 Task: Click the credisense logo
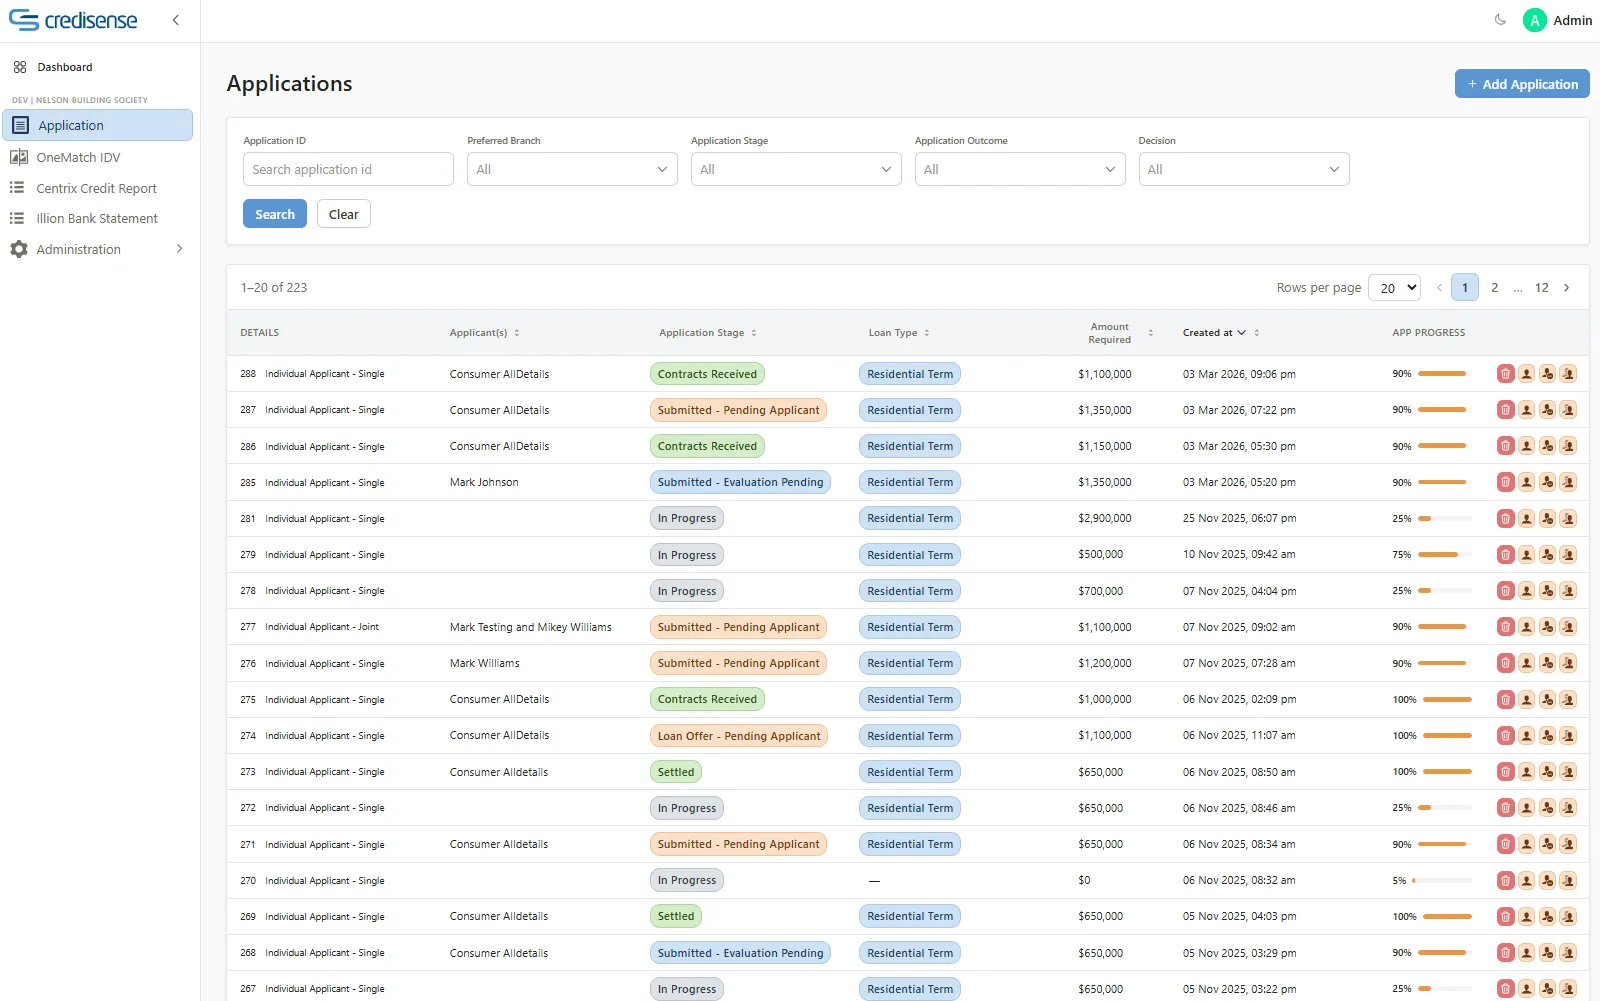click(73, 20)
